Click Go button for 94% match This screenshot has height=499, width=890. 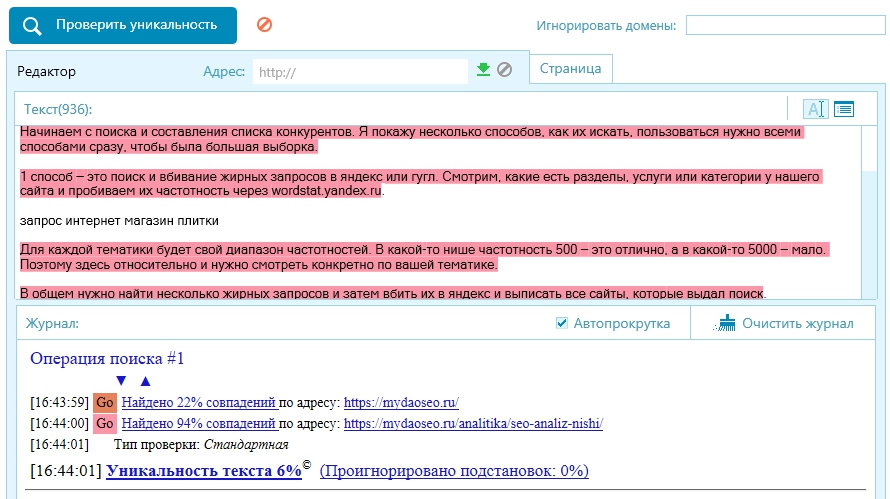pyautogui.click(x=105, y=423)
